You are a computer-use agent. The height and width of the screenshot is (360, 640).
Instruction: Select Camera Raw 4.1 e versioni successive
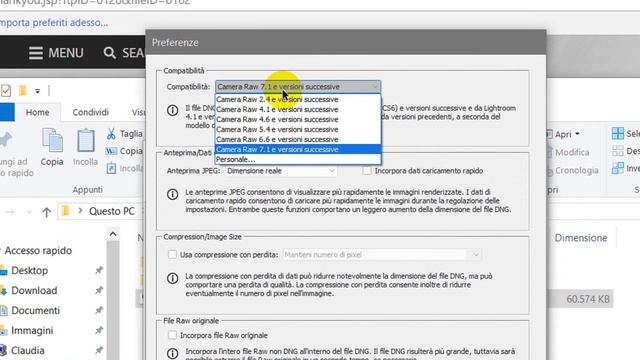(x=298, y=109)
